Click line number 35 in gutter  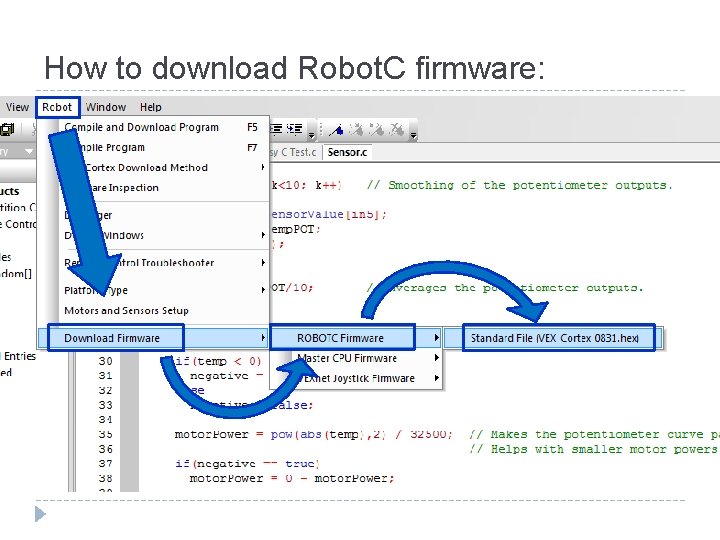click(106, 434)
